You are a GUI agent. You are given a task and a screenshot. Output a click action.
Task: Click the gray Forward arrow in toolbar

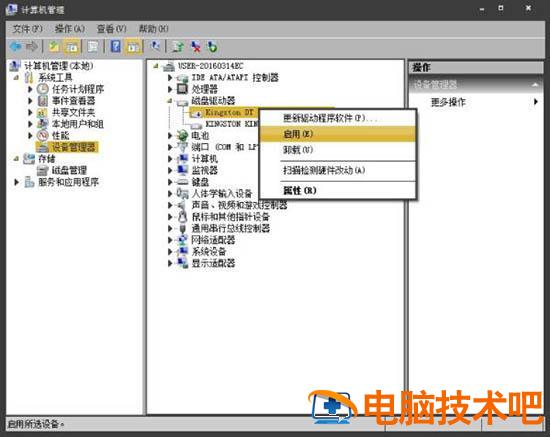click(x=32, y=46)
